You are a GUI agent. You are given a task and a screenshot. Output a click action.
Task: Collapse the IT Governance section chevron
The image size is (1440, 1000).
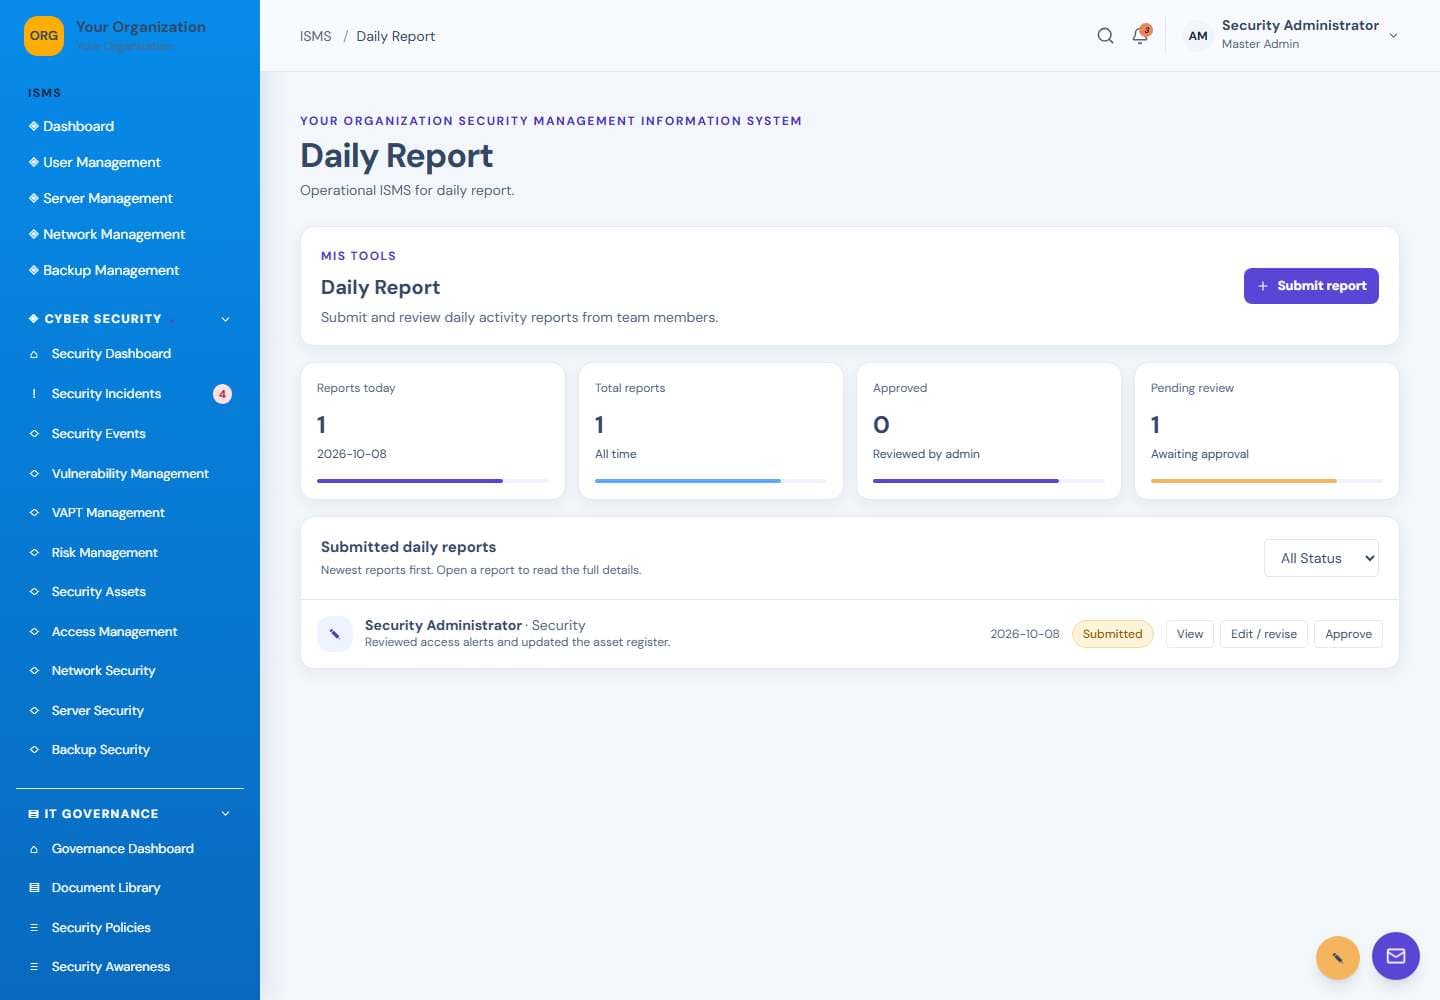pyautogui.click(x=225, y=814)
